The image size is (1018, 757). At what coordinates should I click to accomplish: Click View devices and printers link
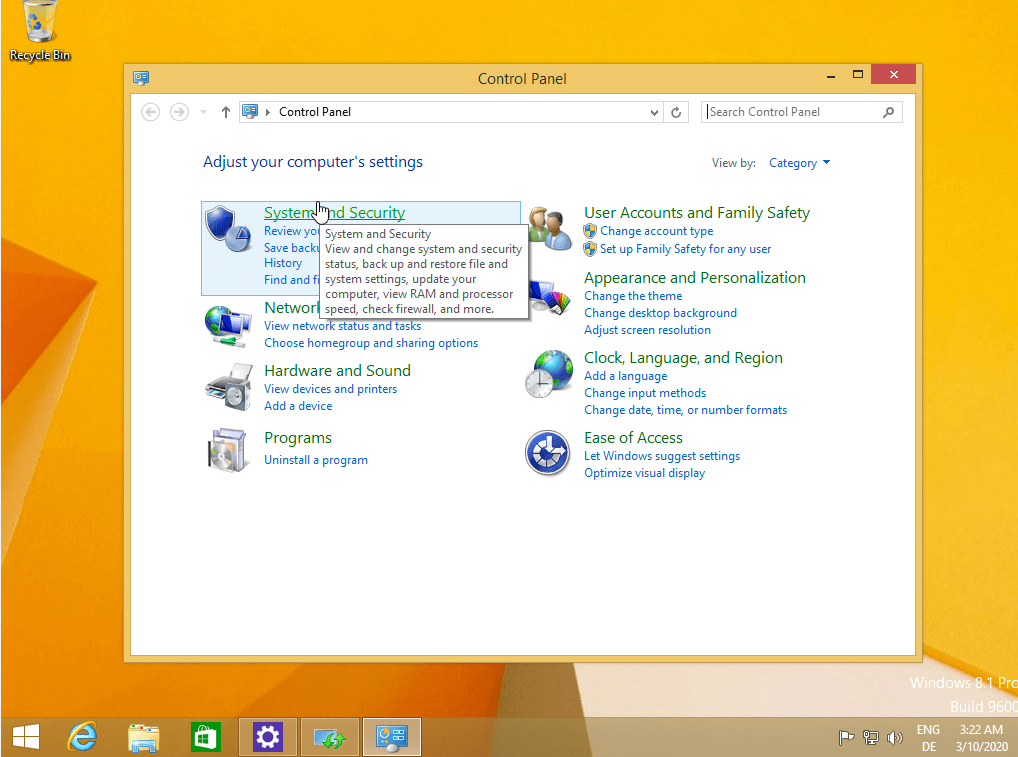(330, 389)
